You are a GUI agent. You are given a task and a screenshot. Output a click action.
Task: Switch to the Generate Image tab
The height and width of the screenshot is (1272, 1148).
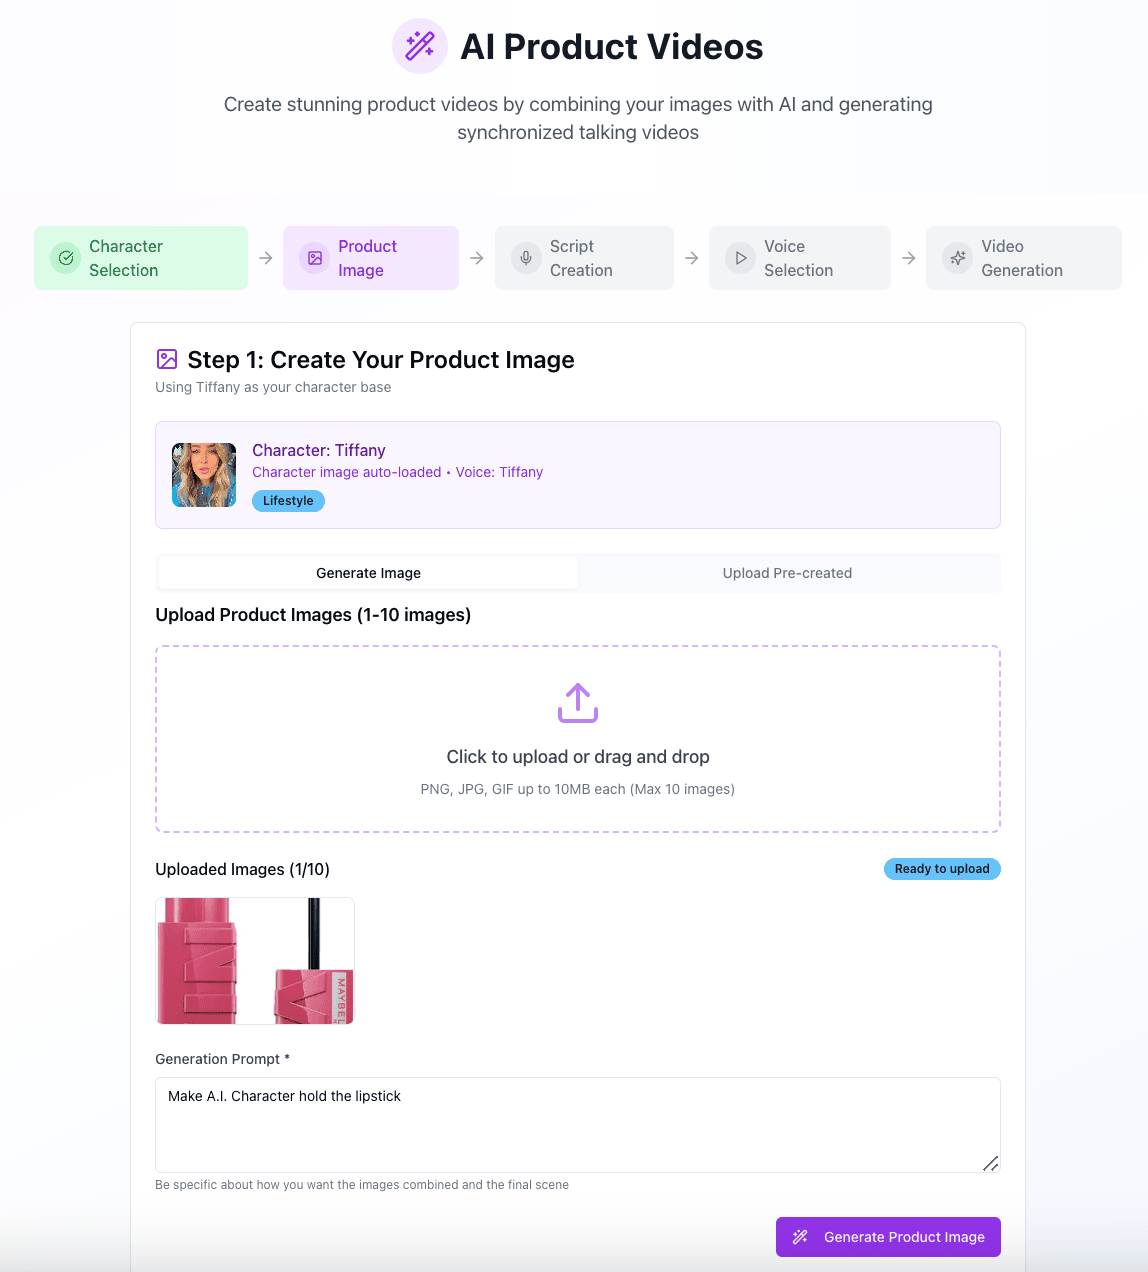click(x=368, y=573)
